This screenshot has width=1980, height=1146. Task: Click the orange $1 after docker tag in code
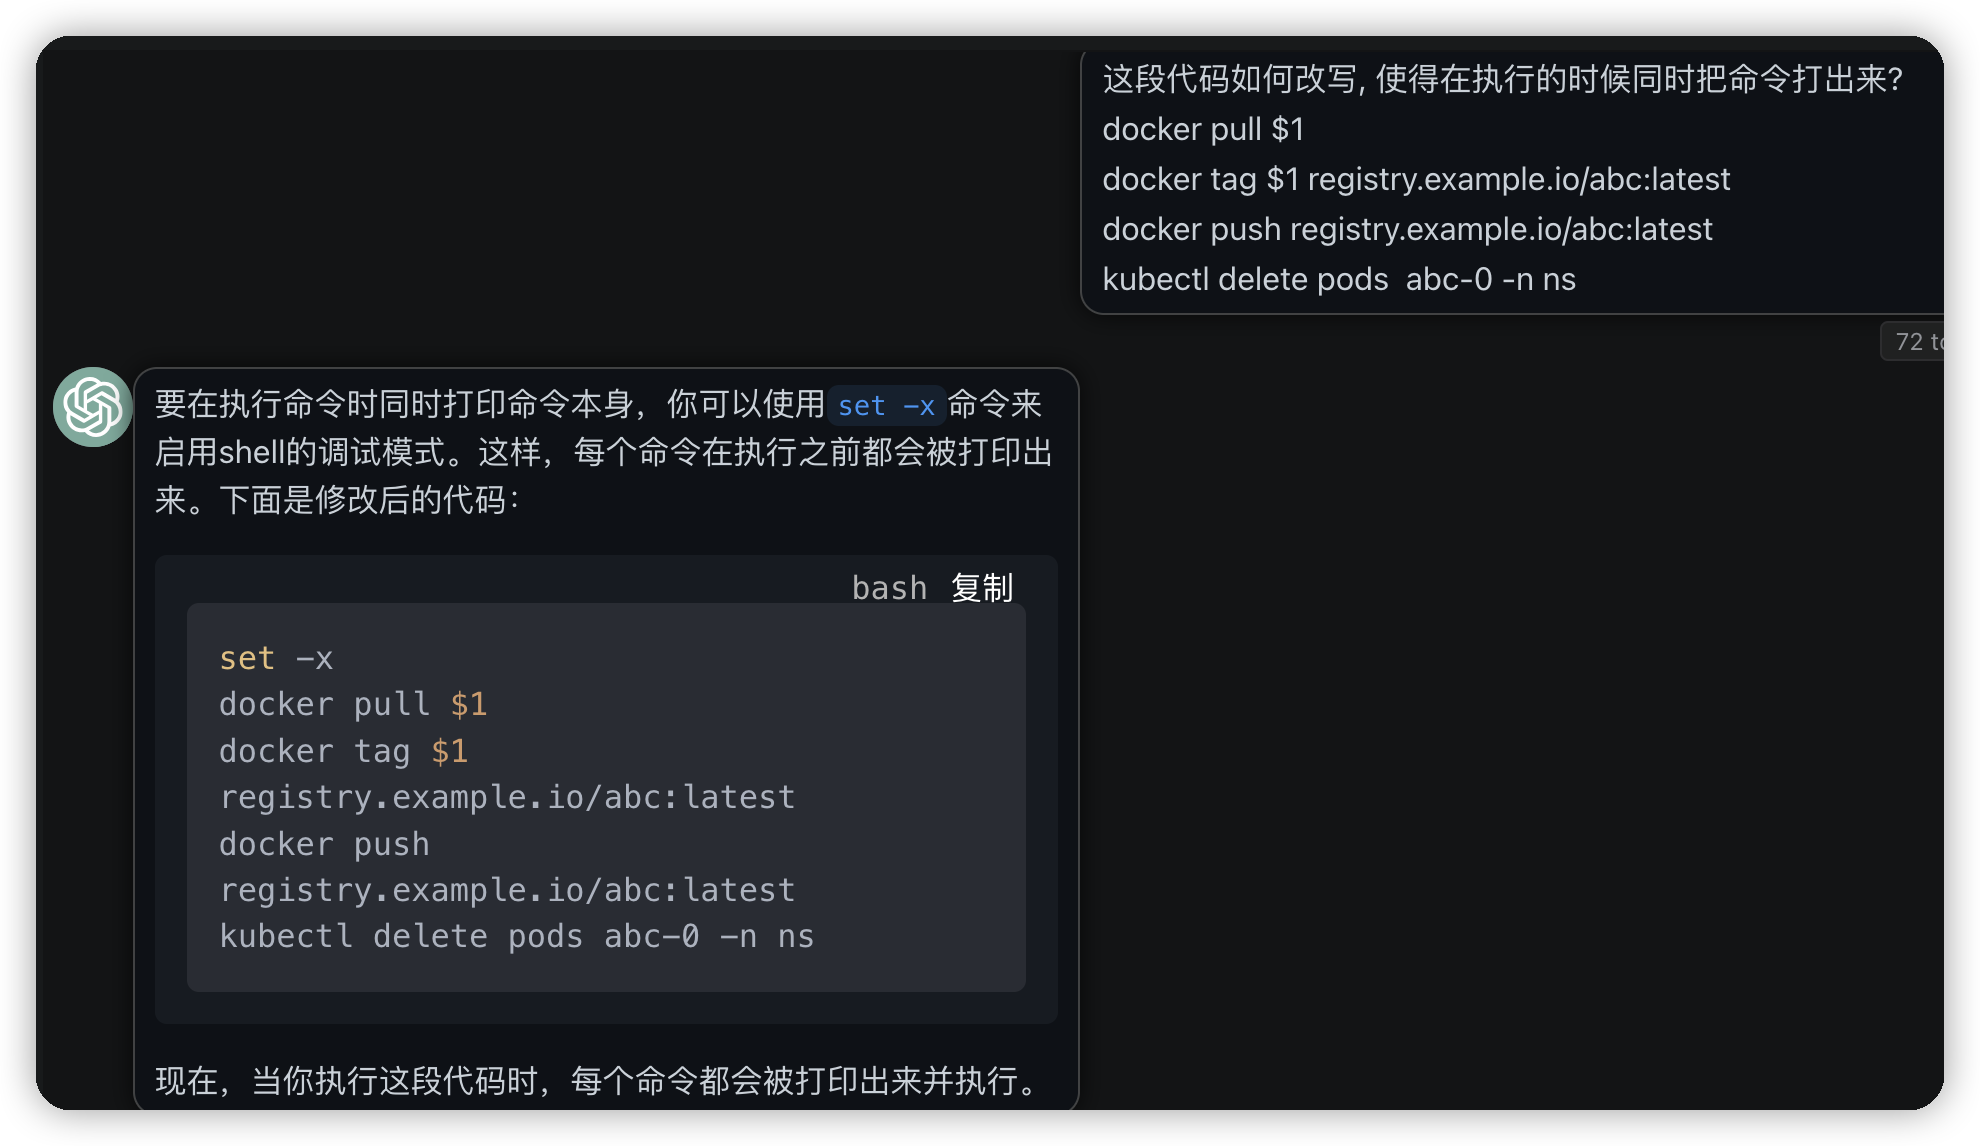click(x=449, y=751)
